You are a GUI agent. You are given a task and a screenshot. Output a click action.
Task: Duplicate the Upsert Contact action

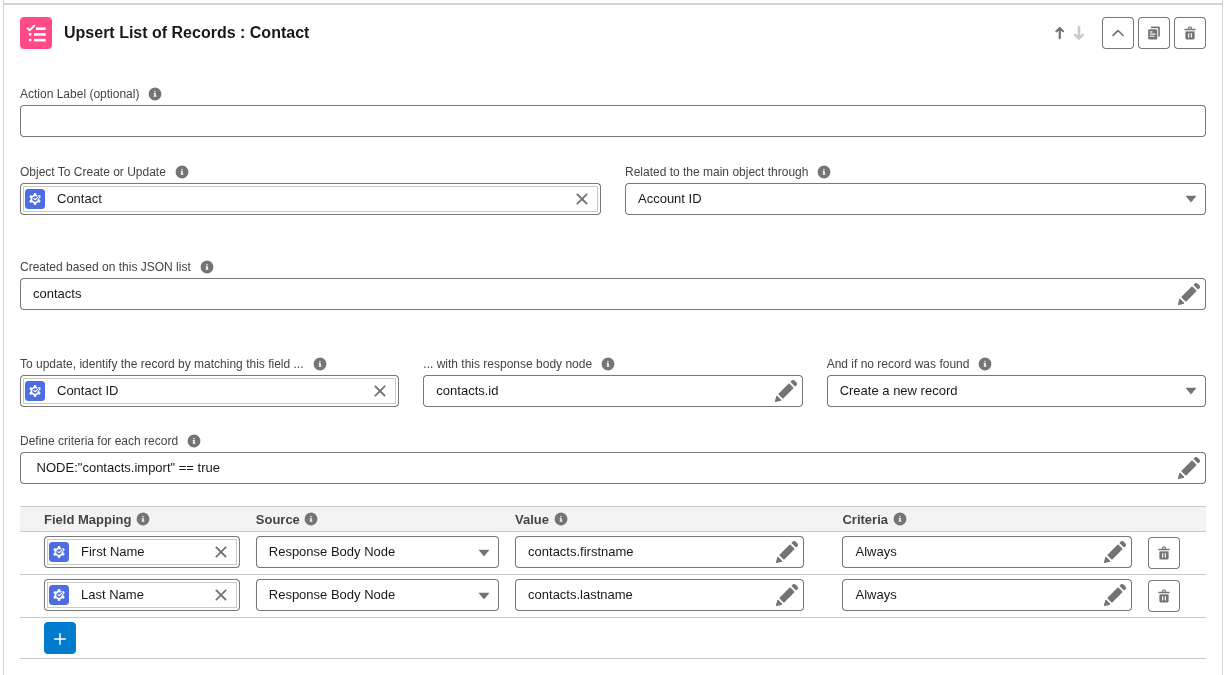[x=1153, y=33]
